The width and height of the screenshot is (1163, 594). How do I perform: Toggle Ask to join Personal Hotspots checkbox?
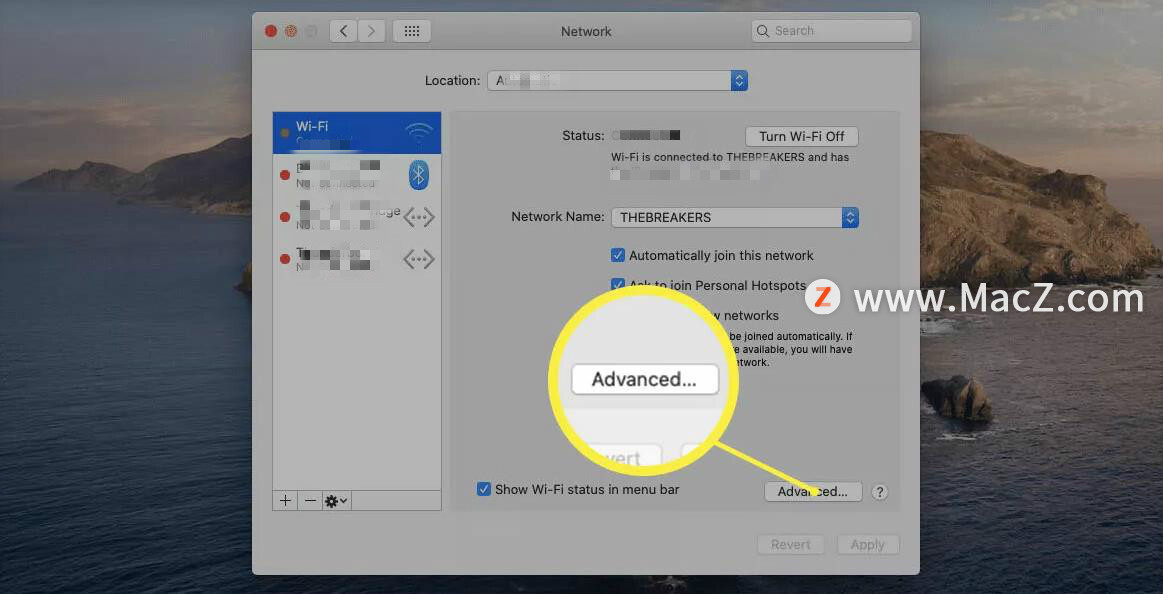[617, 285]
